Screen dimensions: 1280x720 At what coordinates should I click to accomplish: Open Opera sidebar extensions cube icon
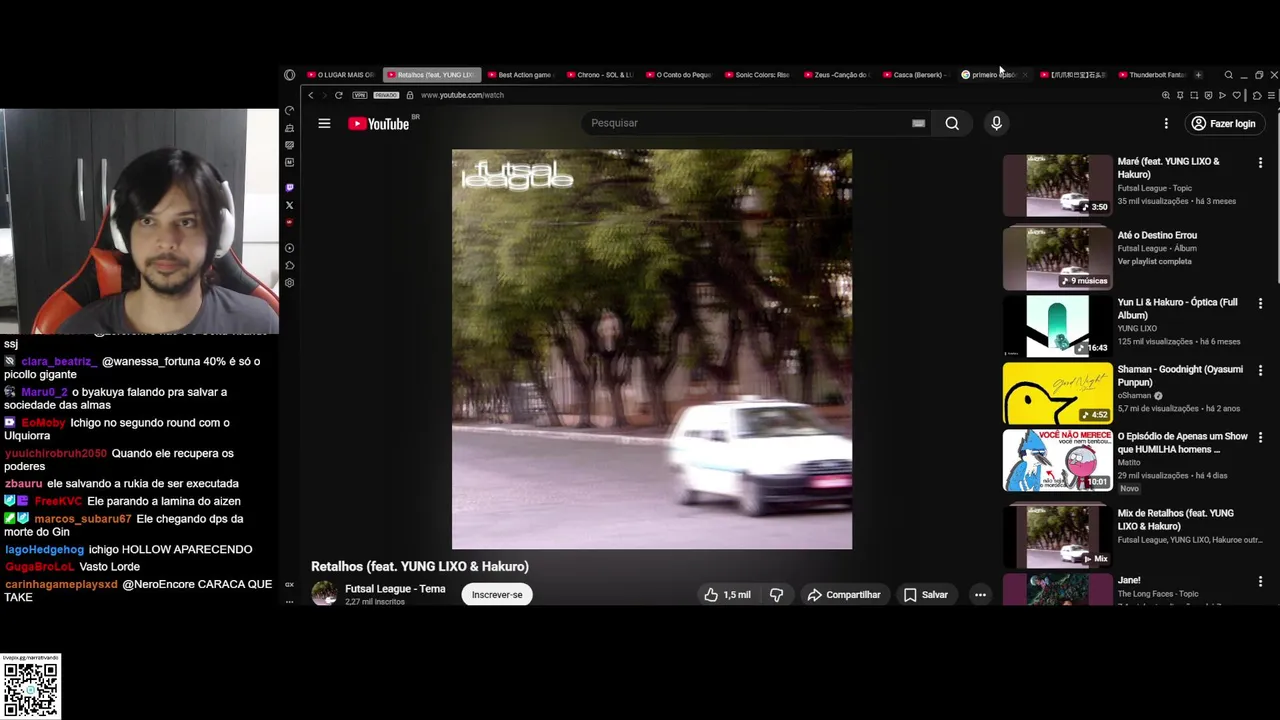click(x=289, y=265)
